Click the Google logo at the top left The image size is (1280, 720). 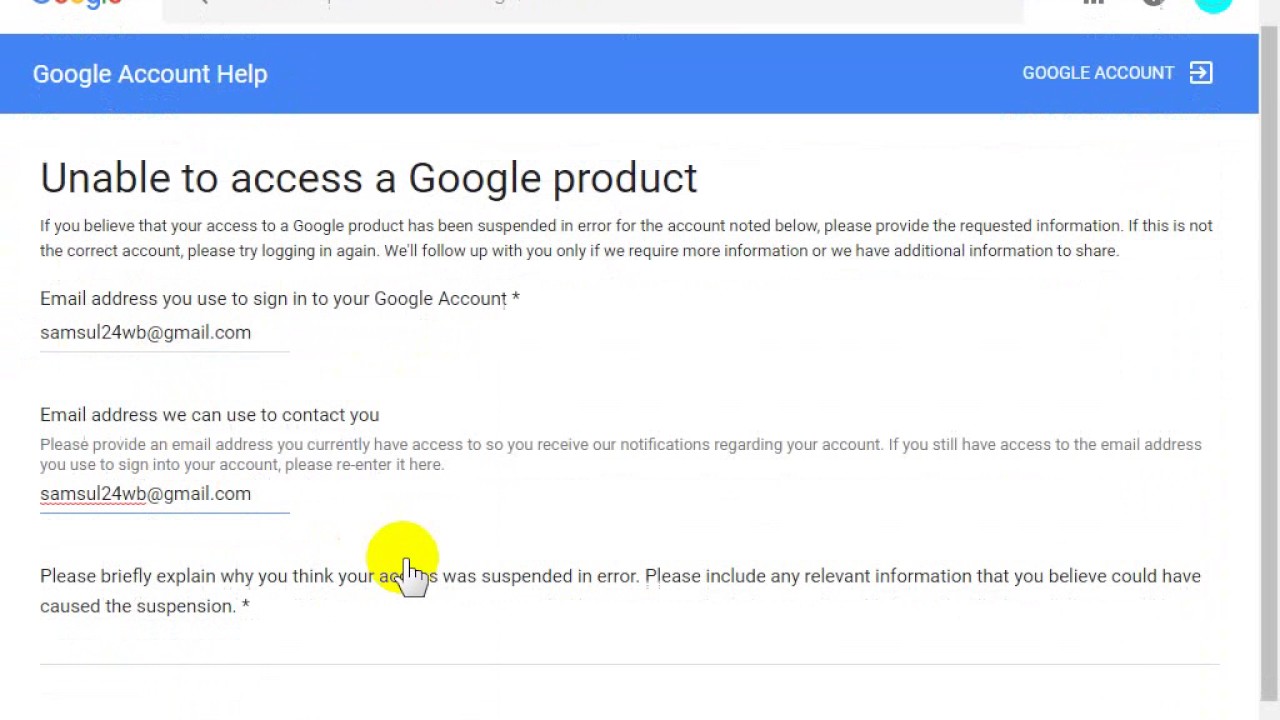tap(76, 3)
